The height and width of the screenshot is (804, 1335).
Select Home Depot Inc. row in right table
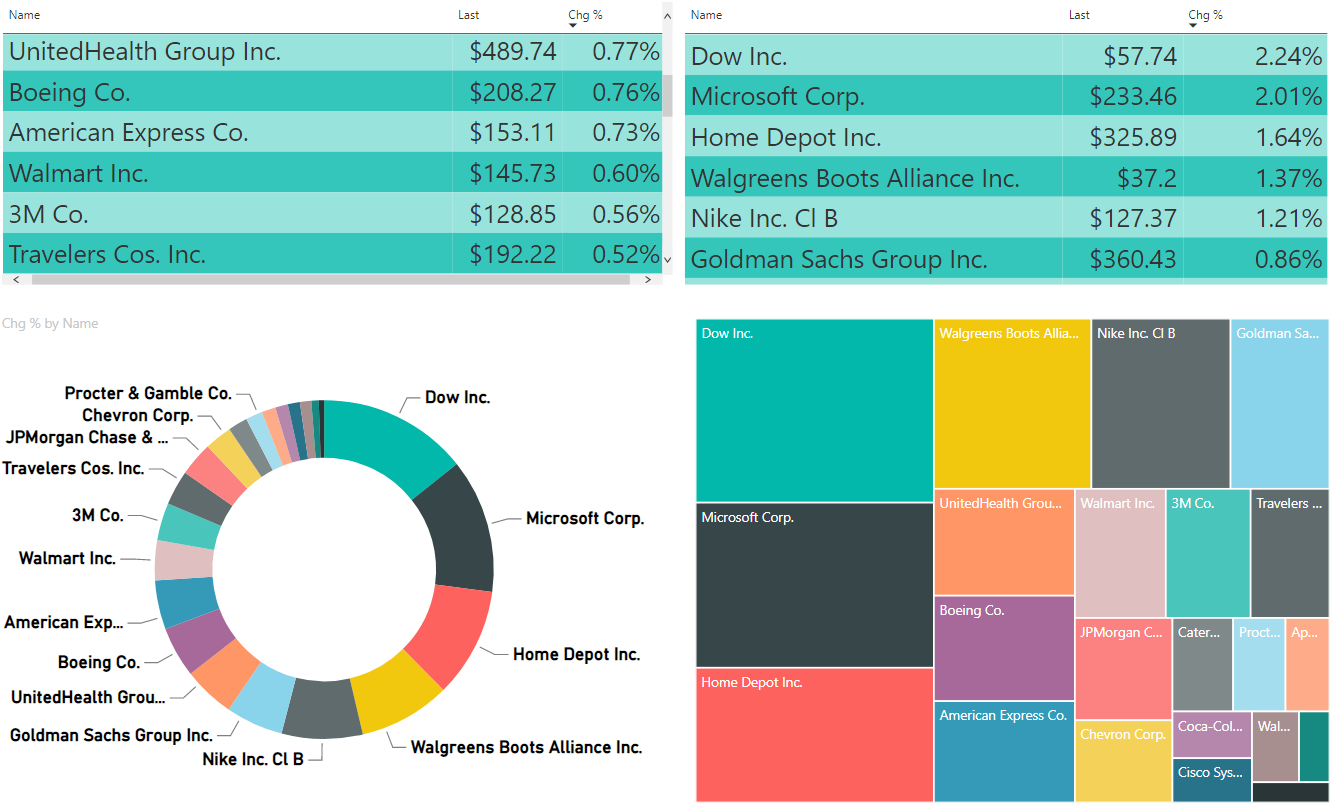(1007, 137)
